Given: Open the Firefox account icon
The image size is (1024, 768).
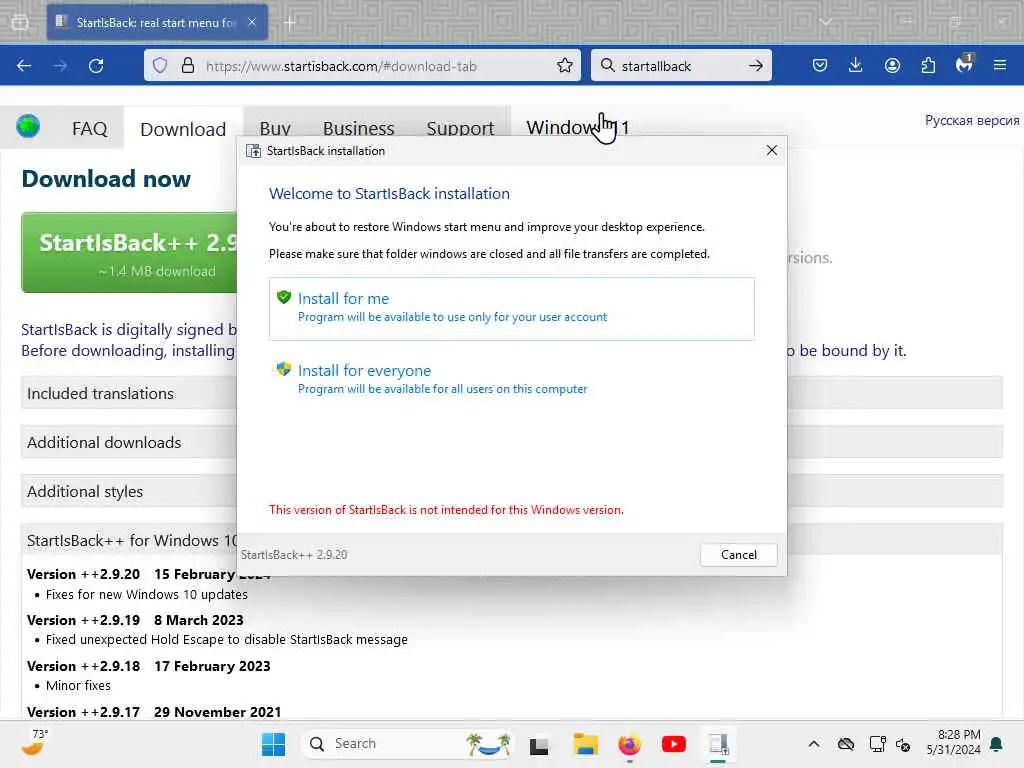Looking at the screenshot, I should pyautogui.click(x=892, y=65).
